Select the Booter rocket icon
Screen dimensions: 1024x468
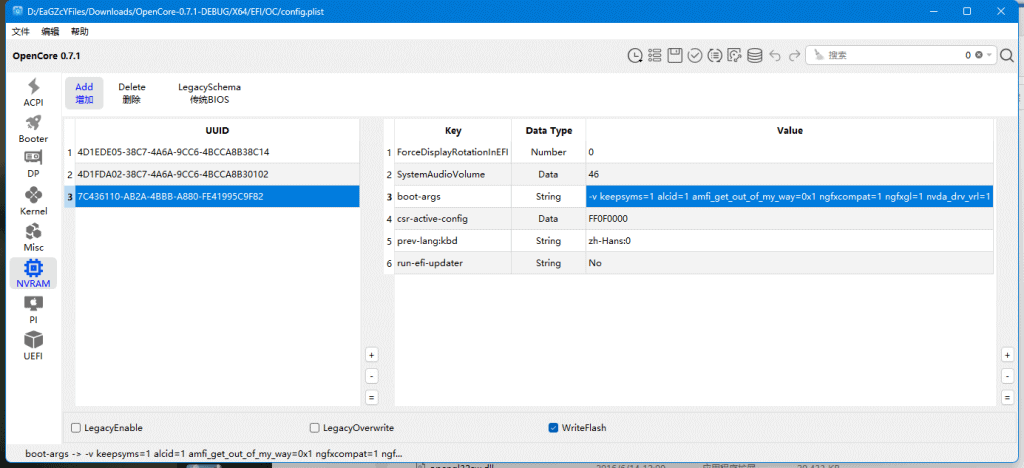tap(33, 128)
